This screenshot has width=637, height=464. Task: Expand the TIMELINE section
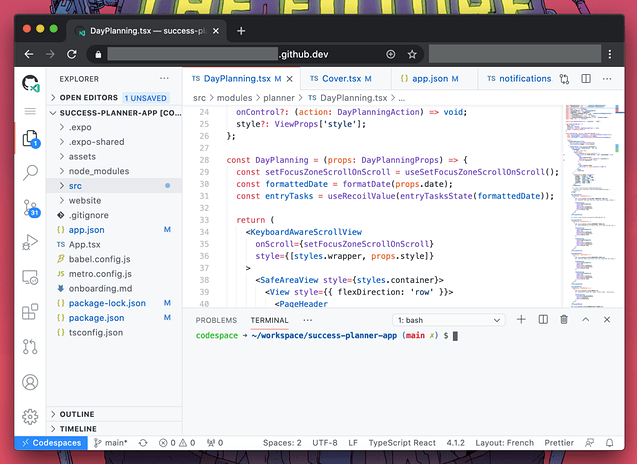(x=115, y=429)
